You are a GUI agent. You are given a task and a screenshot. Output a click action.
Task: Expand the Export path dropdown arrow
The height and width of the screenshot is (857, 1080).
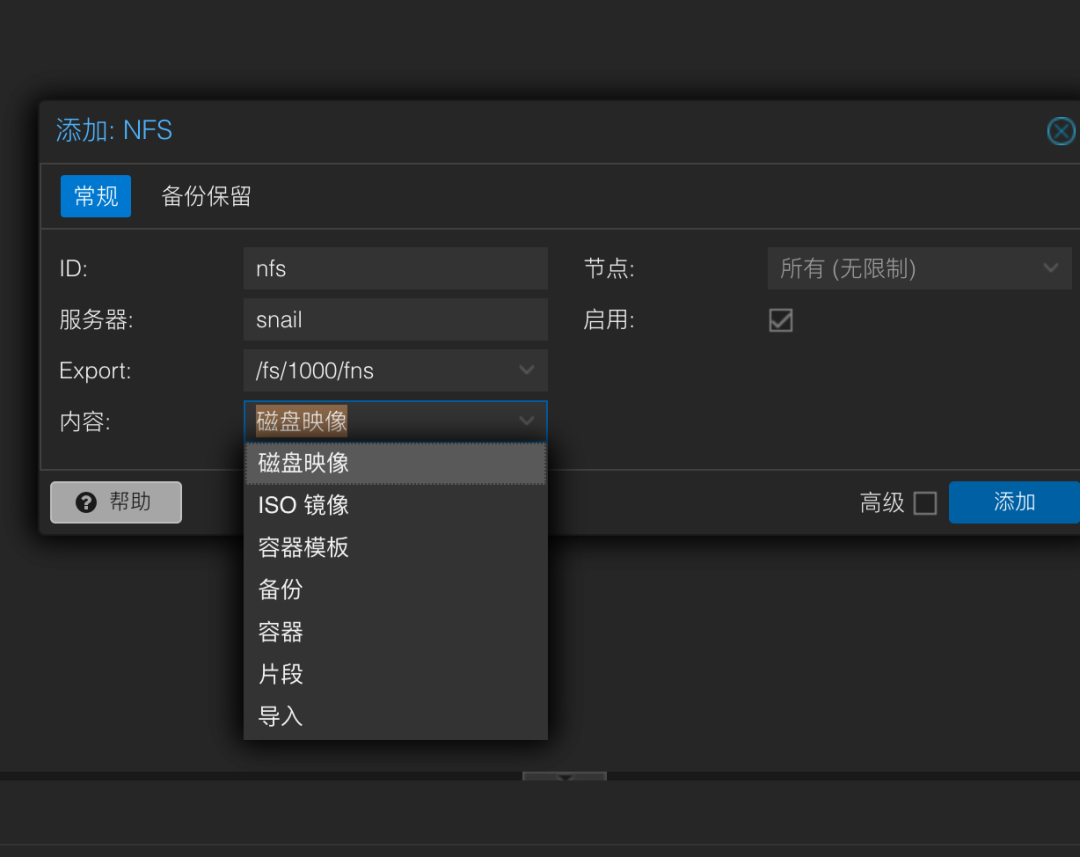pyautogui.click(x=527, y=371)
